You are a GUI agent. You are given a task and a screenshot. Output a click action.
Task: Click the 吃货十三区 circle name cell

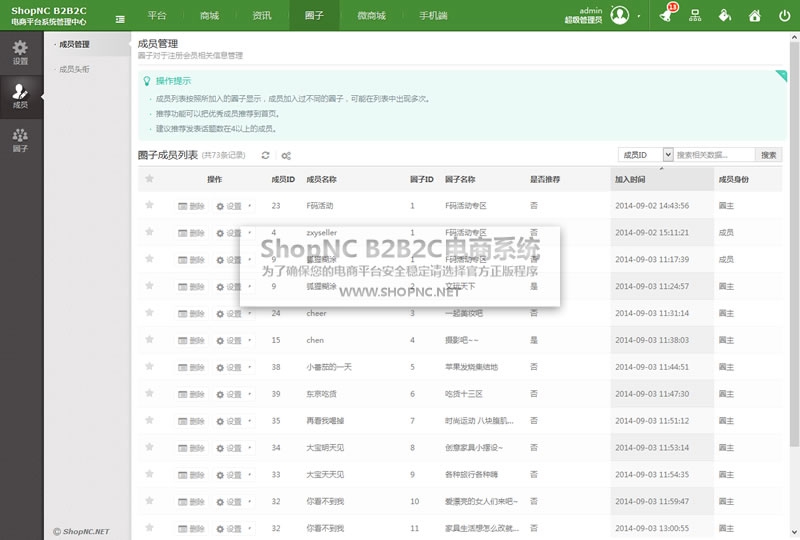pyautogui.click(x=464, y=394)
